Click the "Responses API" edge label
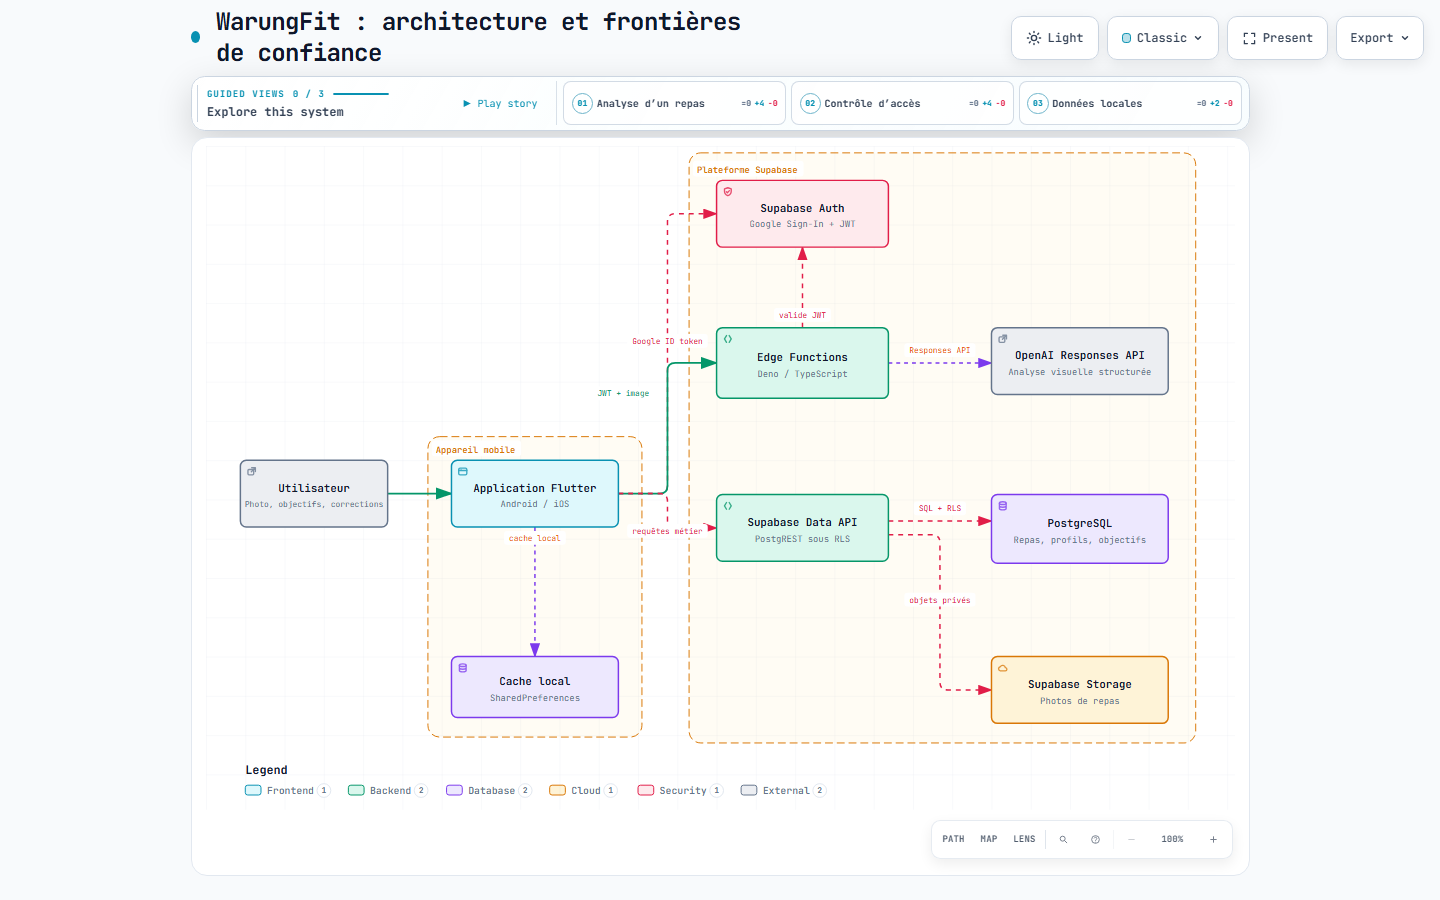The image size is (1440, 900). (x=939, y=351)
